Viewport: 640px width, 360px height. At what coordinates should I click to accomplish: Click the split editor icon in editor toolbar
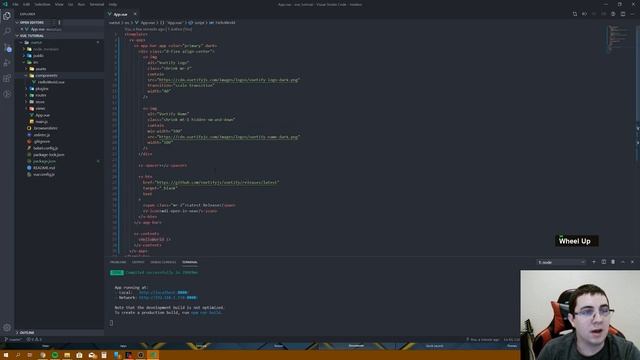pyautogui.click(x=623, y=14)
